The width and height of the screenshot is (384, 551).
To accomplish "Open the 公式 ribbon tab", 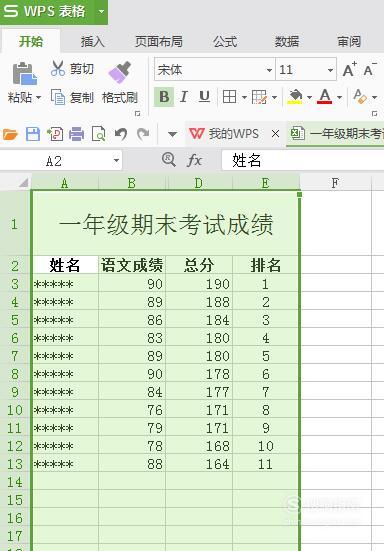I will [x=225, y=41].
